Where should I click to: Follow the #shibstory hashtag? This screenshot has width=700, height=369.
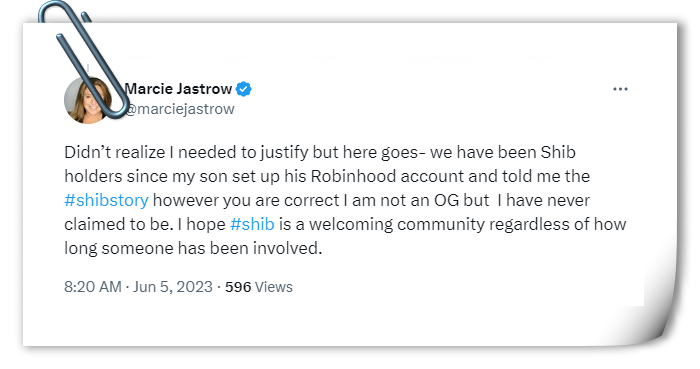[106, 200]
